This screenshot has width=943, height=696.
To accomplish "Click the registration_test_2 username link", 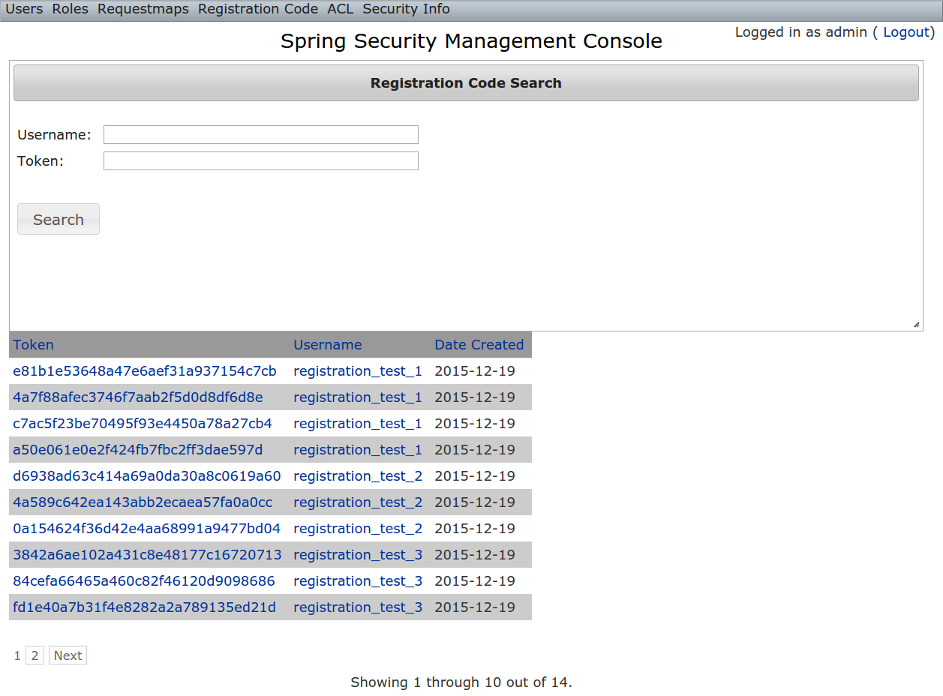I will point(357,476).
